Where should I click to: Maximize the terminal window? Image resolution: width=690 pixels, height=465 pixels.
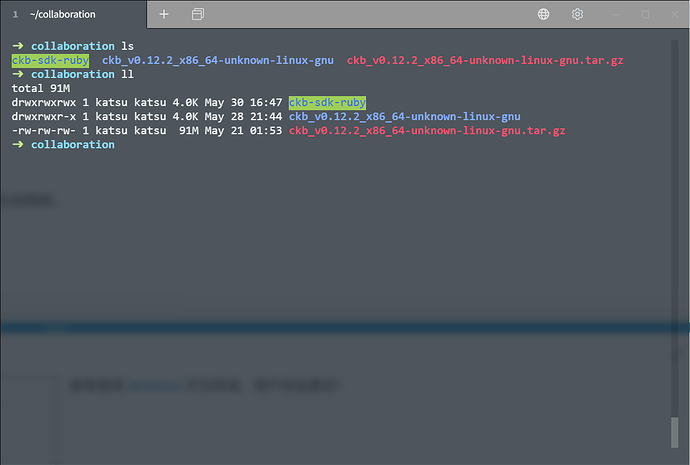[645, 15]
